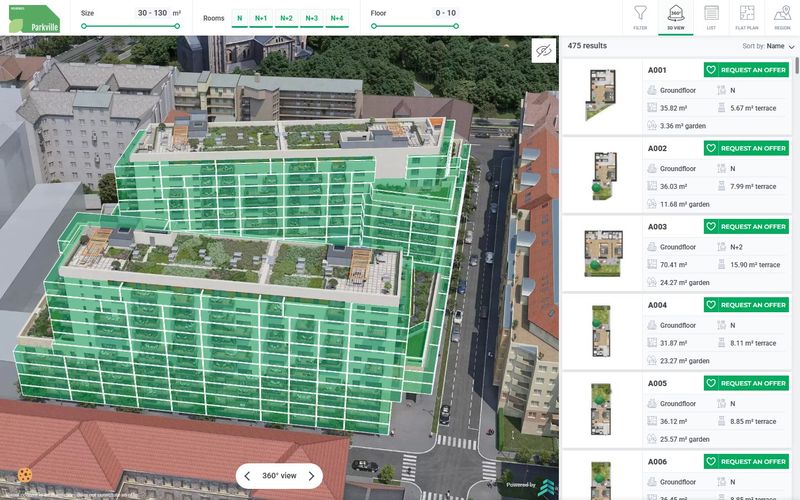The width and height of the screenshot is (800, 500).
Task: Select the A004 apartment title
Action: click(x=657, y=305)
